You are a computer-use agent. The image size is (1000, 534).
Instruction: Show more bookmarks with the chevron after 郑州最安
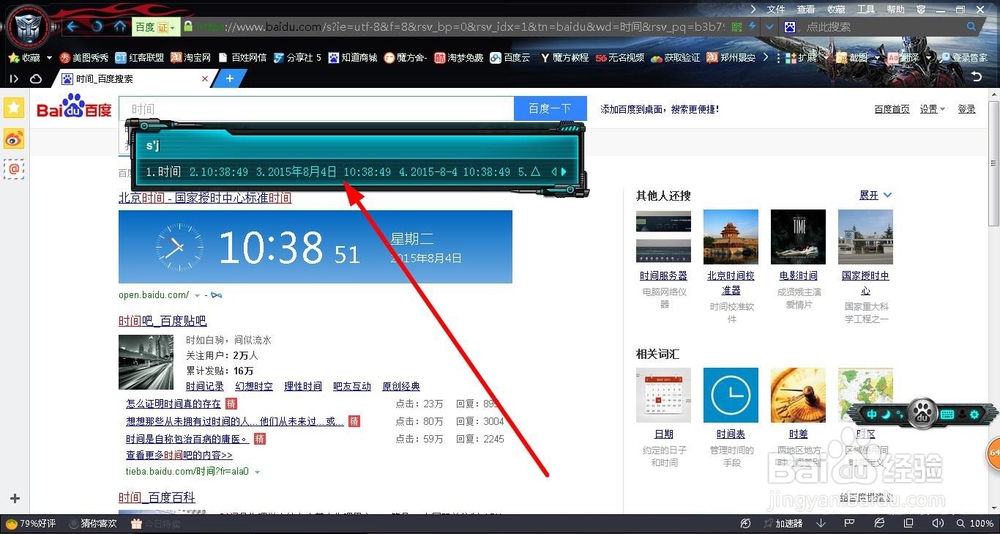pyautogui.click(x=765, y=57)
